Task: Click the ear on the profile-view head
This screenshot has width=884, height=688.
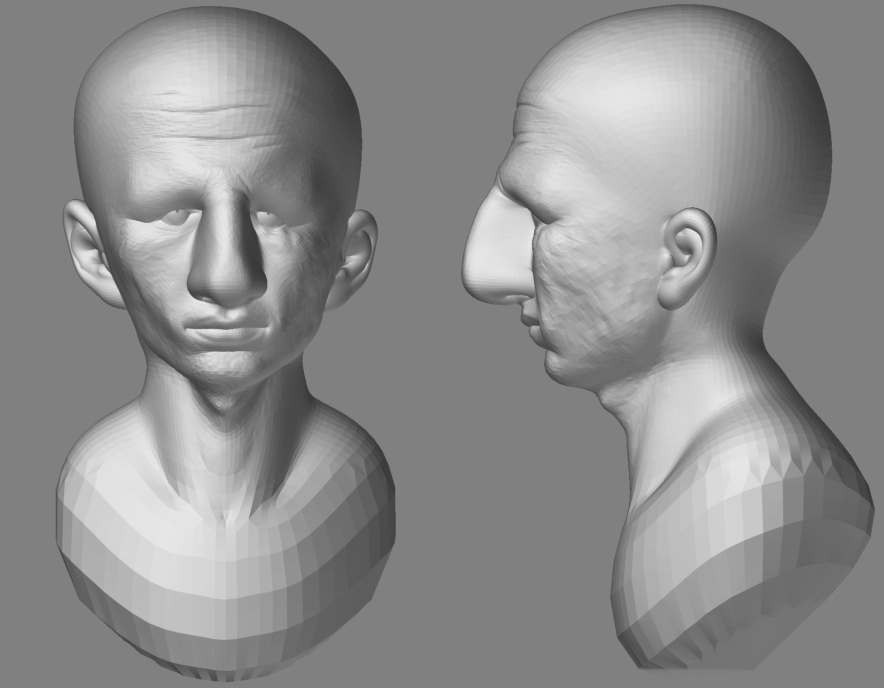Action: point(687,258)
